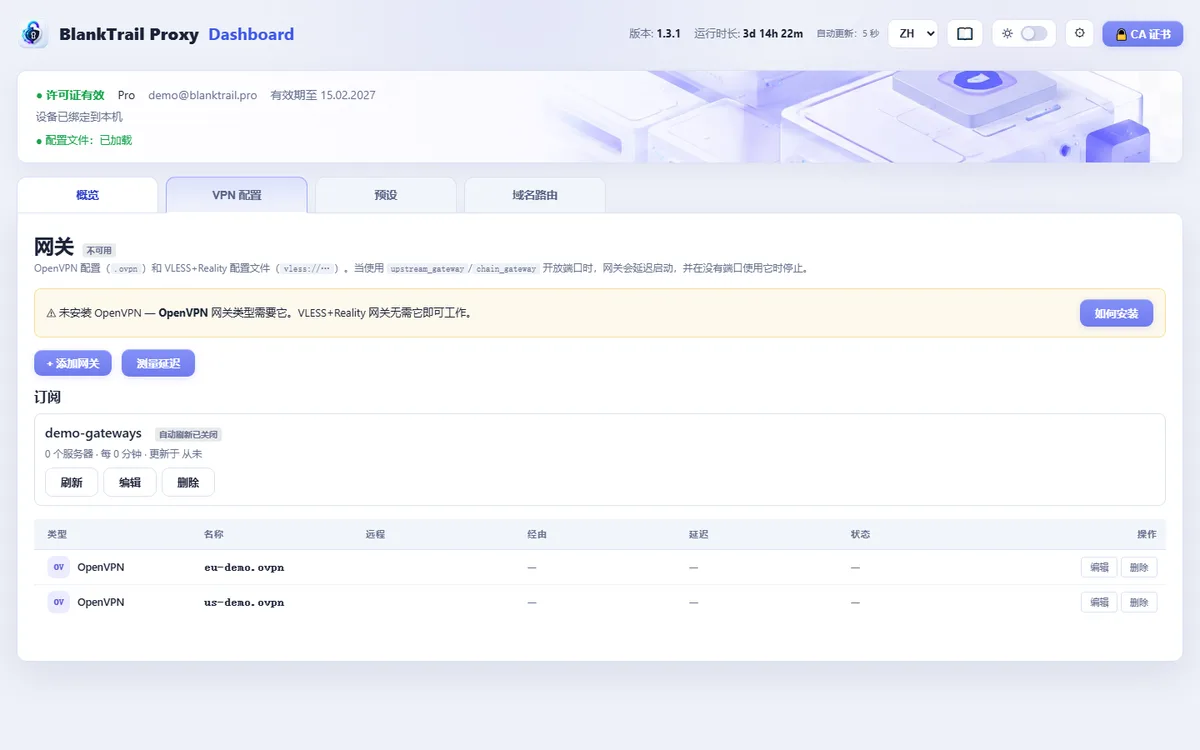Click the 自动刷新已关闭 badge
This screenshot has height=750, width=1200.
(188, 435)
